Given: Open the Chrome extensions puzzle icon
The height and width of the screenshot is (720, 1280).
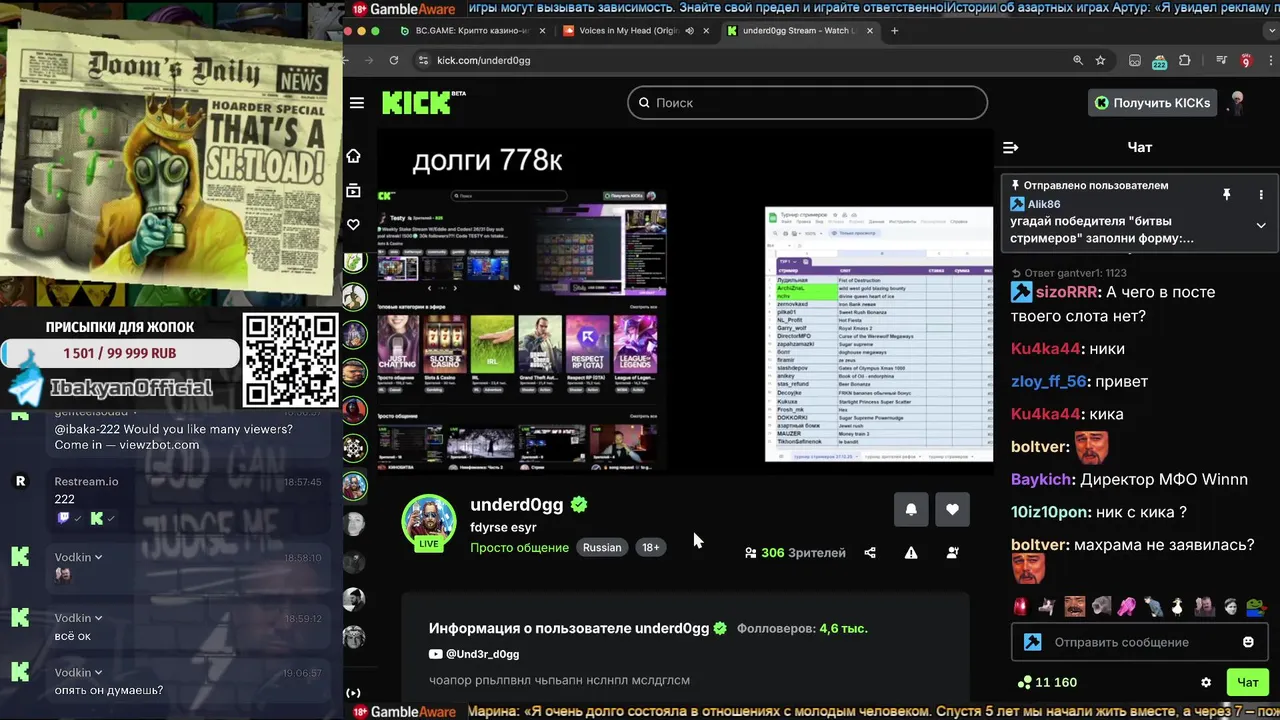Looking at the screenshot, I should [x=1185, y=60].
